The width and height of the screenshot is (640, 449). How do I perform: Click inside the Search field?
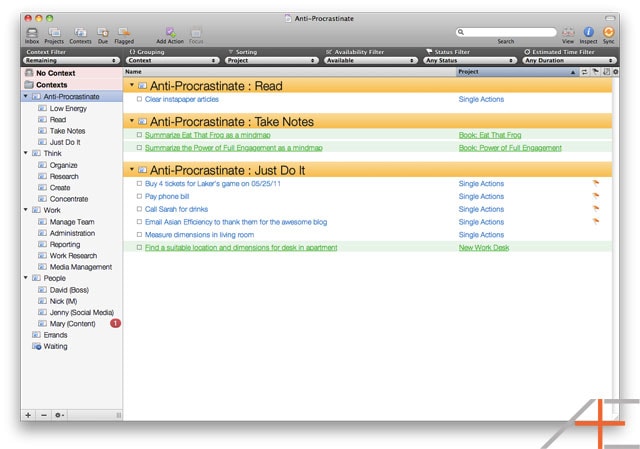[x=506, y=32]
